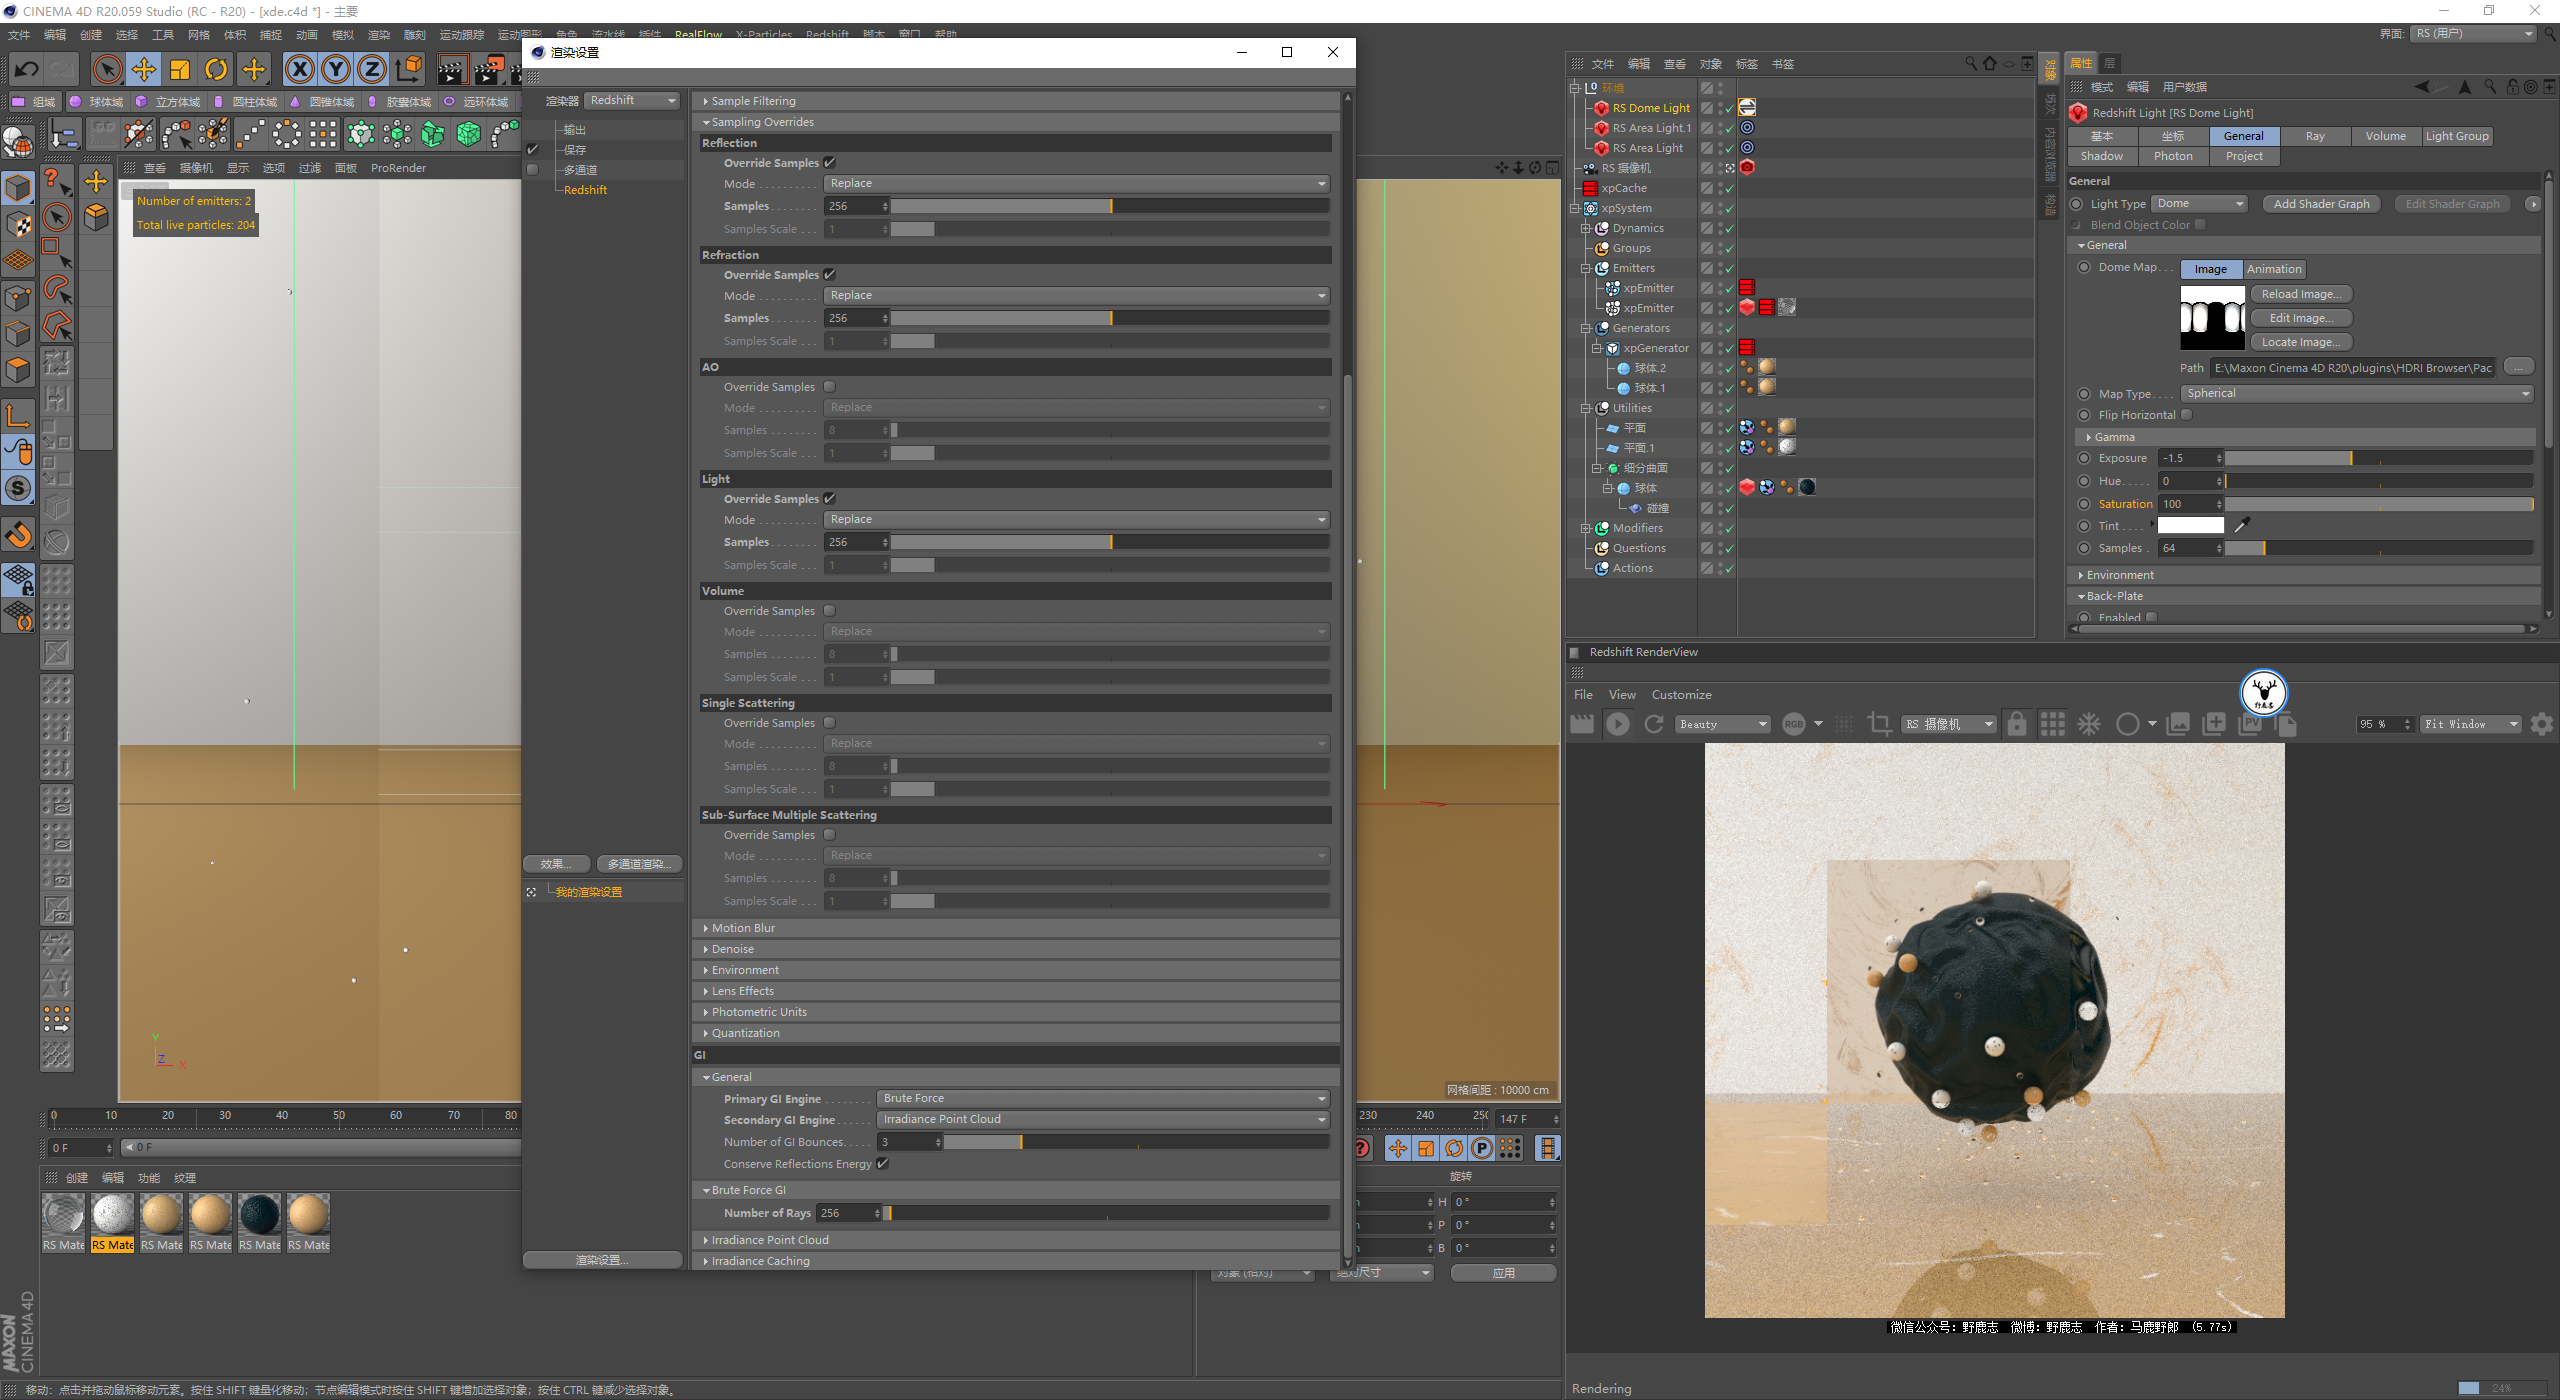Start render in Redshift RenderView

click(x=1617, y=724)
